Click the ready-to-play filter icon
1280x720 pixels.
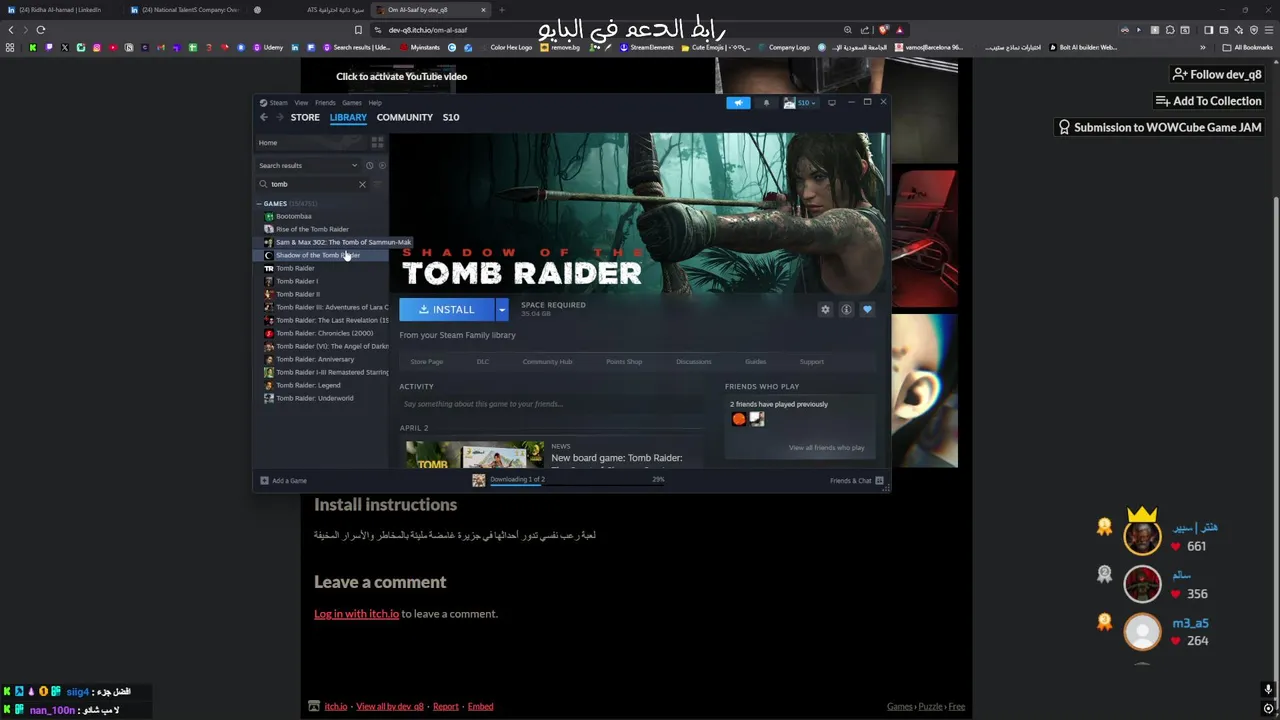[381, 165]
